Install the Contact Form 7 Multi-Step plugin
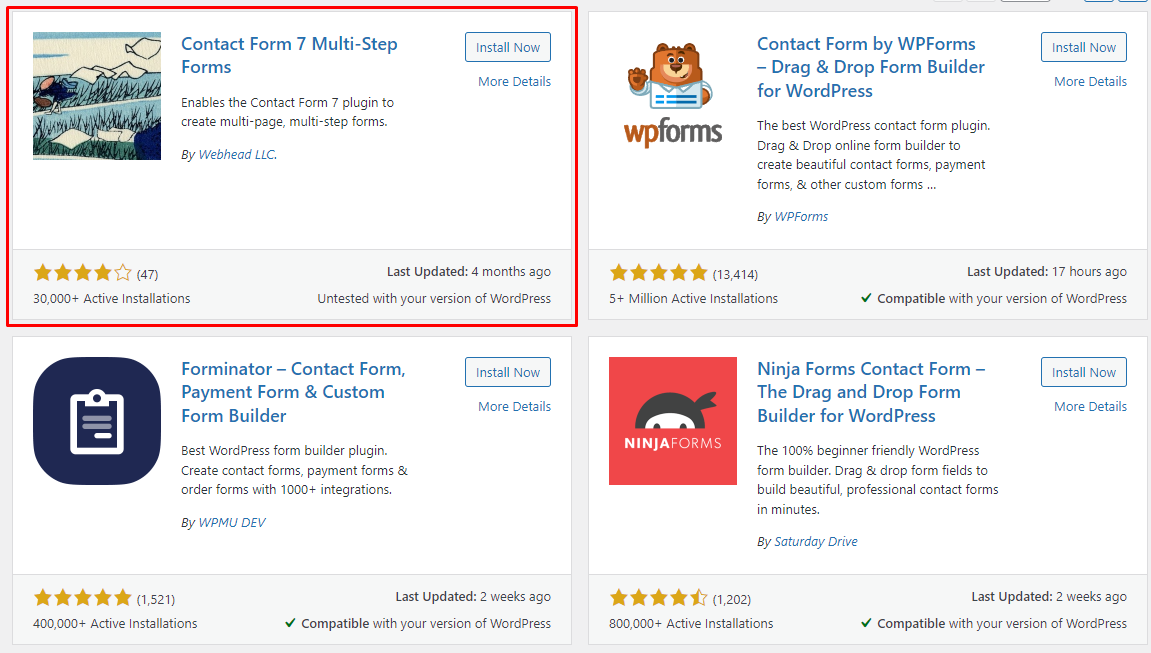Screen dimensions: 1151x653 [x=508, y=48]
